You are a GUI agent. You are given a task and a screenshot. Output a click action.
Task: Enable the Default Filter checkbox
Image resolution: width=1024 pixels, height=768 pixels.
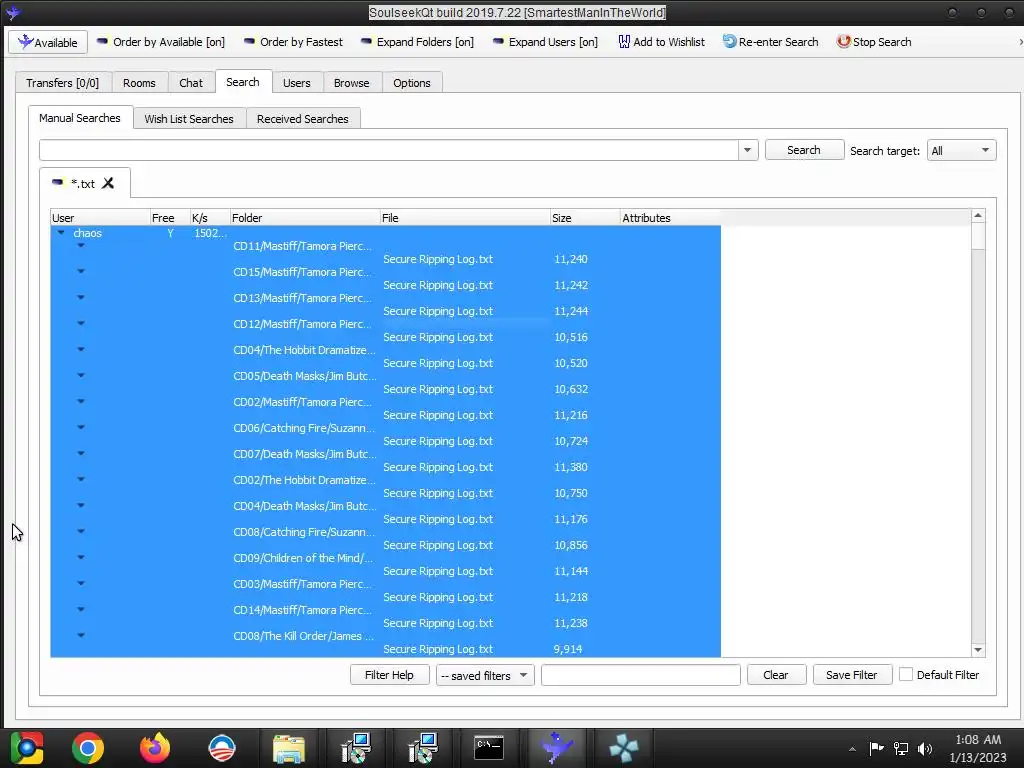click(906, 675)
